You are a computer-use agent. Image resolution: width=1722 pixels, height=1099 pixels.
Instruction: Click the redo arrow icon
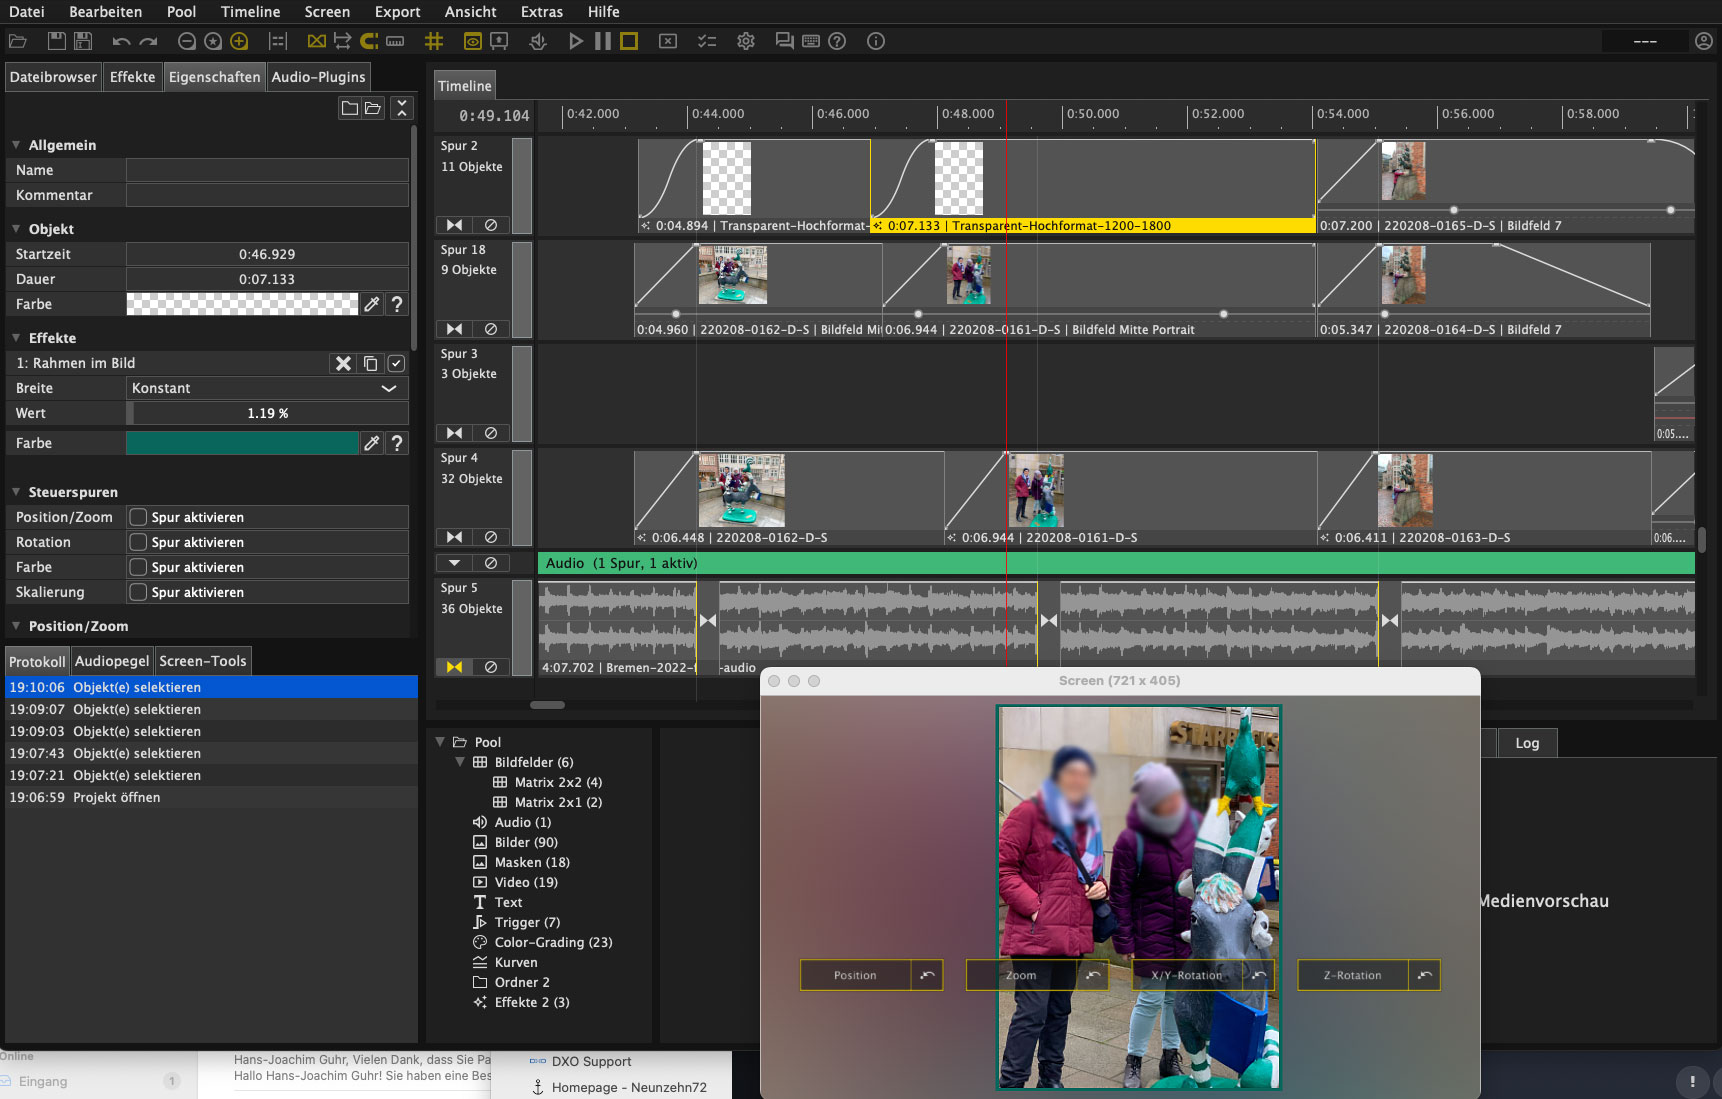tap(149, 41)
